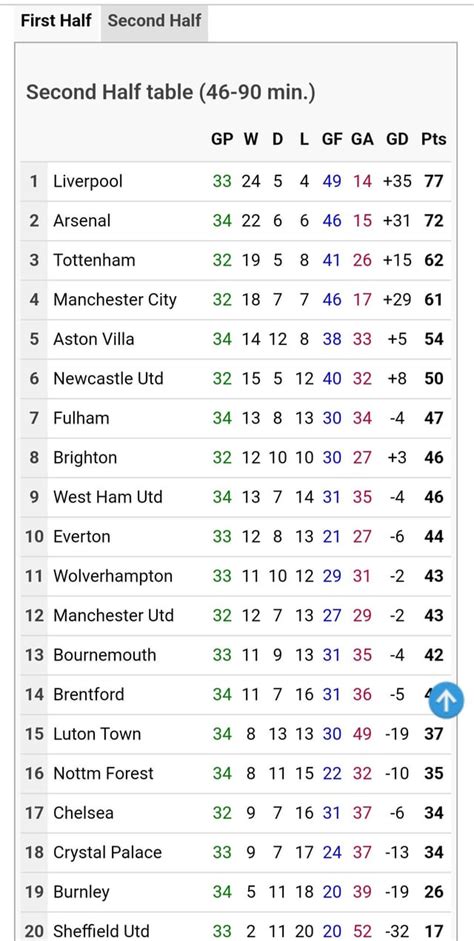Viewport: 474px width, 941px height.
Task: Open the Arsenal team link
Action: (x=82, y=220)
